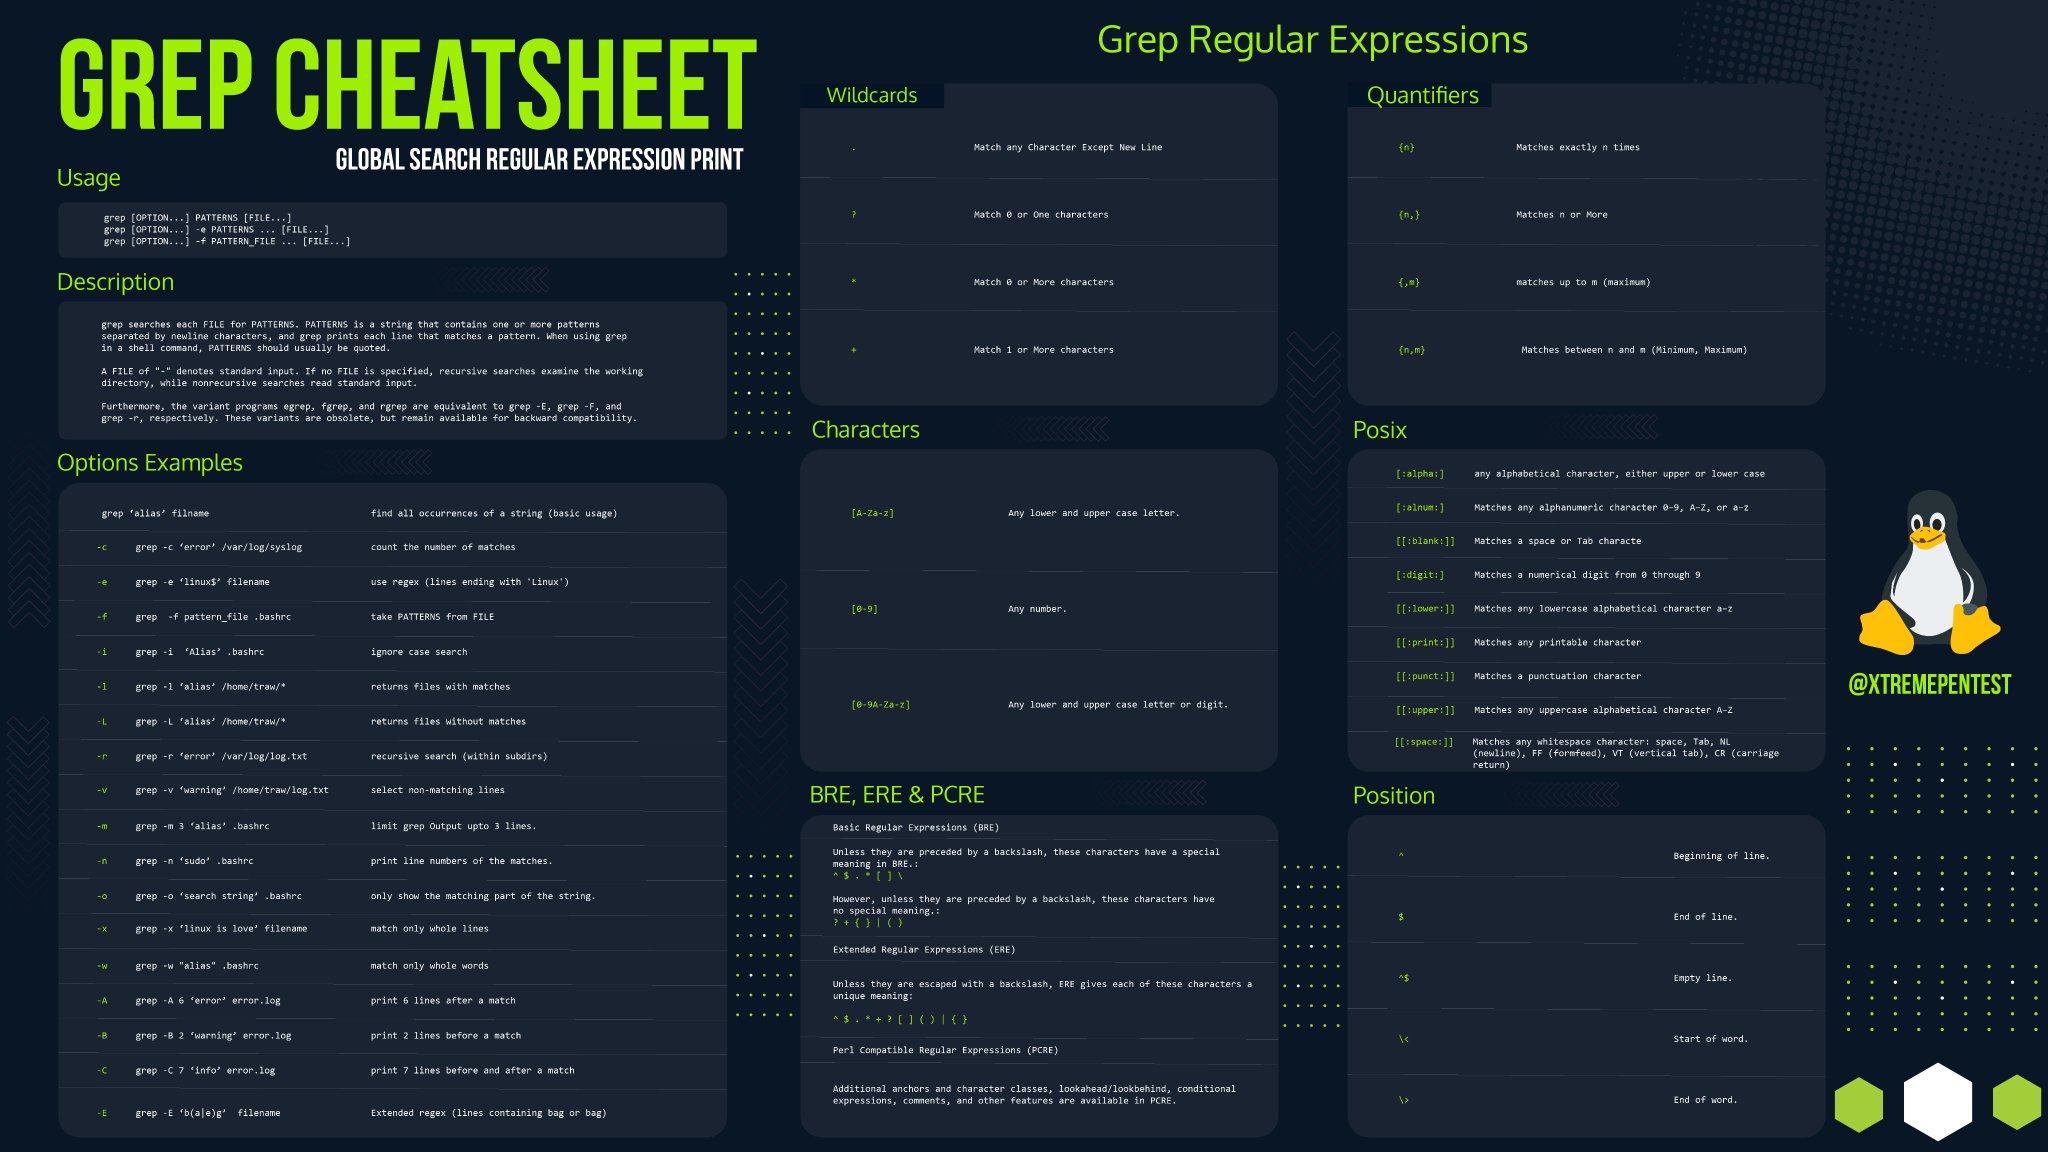Click the Quantifiers tab heading
The image size is (2048, 1152).
pyautogui.click(x=1422, y=95)
